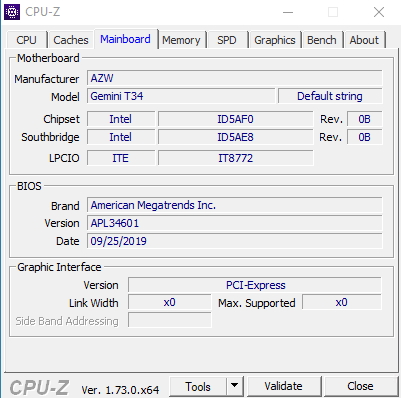Click the Max. Supported x0 field
The width and height of the screenshot is (401, 398).
click(x=342, y=302)
